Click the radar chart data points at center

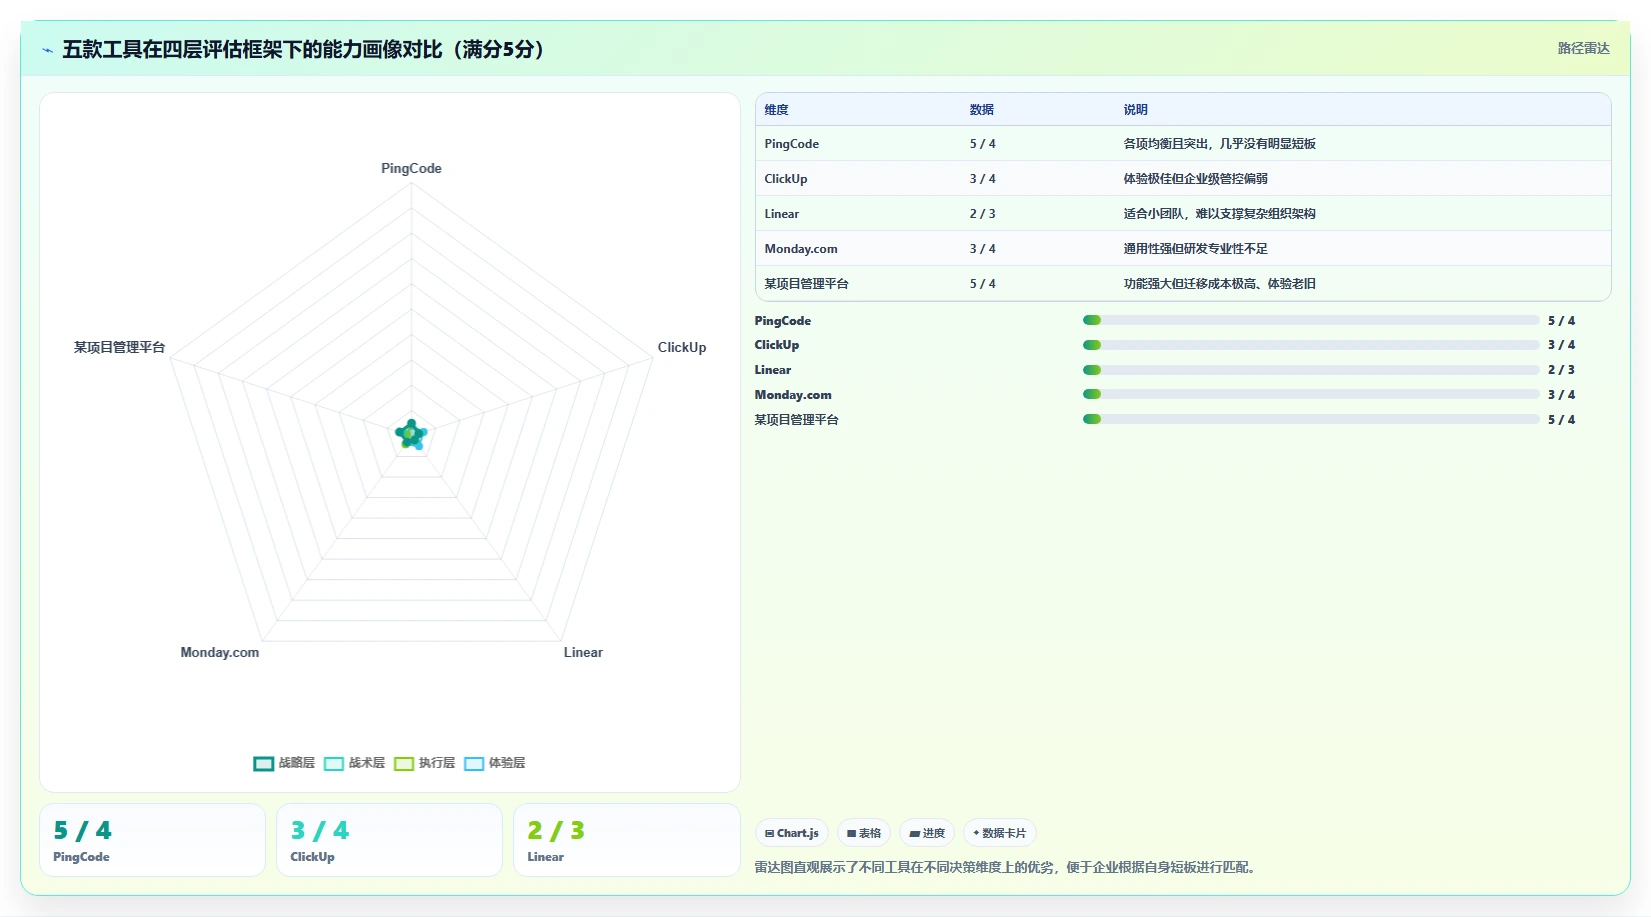(x=411, y=434)
